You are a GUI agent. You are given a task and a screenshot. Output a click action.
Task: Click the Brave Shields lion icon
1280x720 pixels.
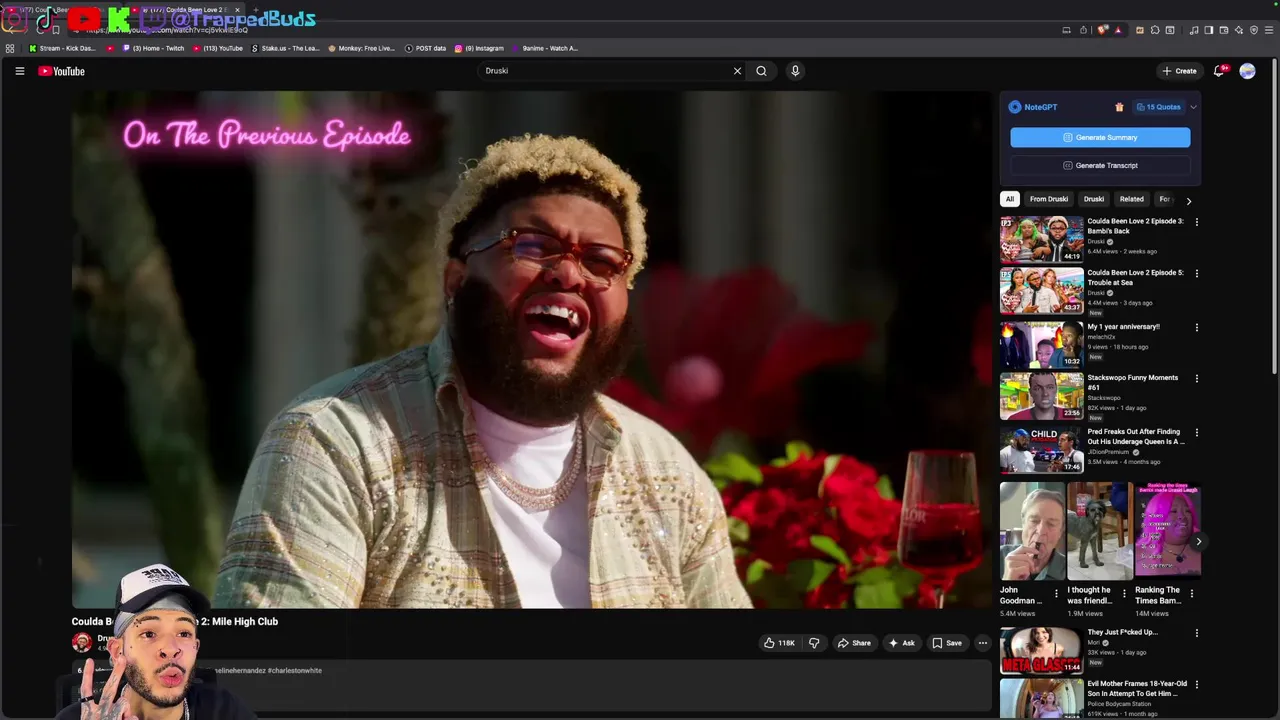click(1103, 30)
